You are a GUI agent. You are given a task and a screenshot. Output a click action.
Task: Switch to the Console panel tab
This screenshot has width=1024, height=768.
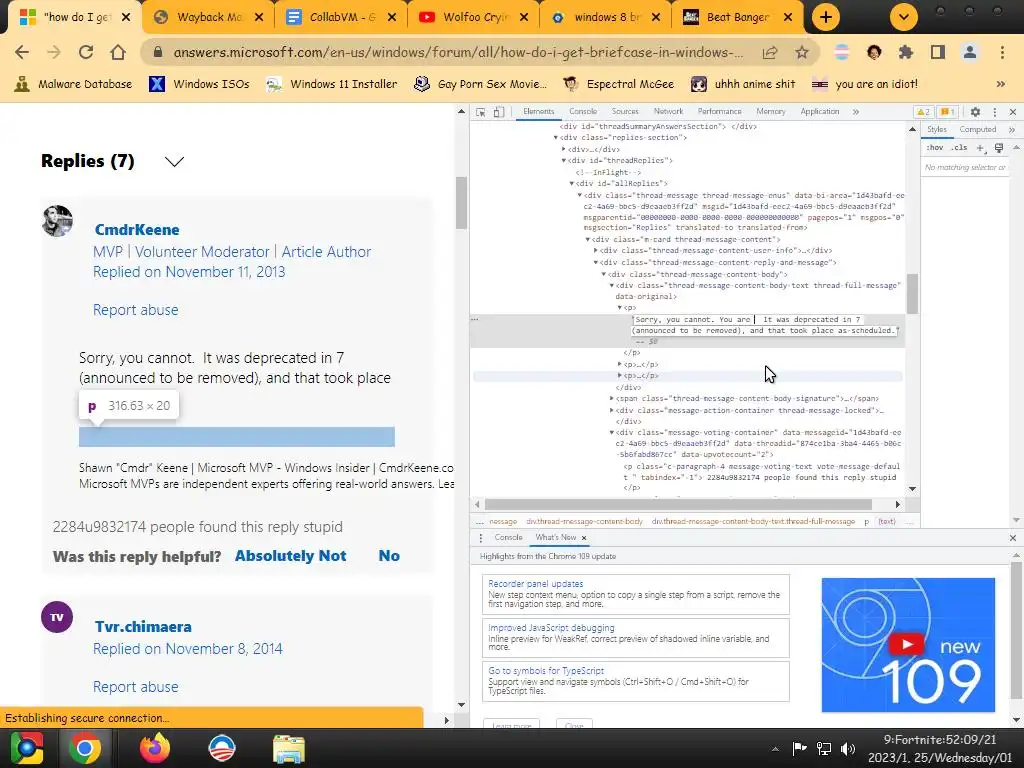(583, 112)
